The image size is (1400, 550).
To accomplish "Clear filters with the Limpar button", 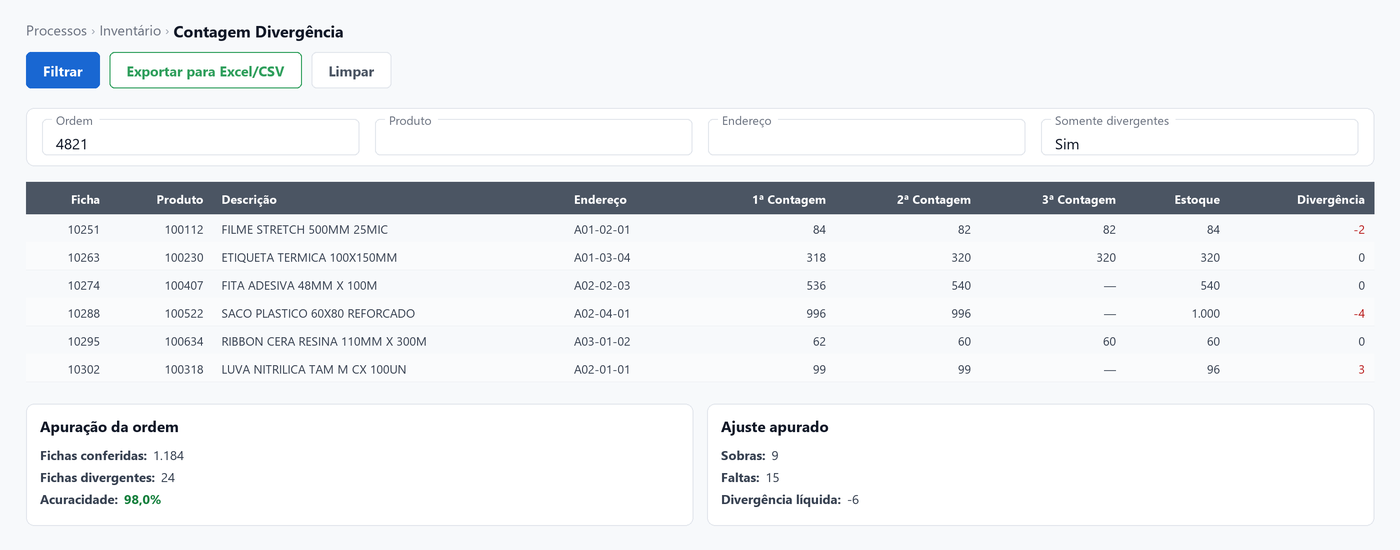I will (351, 71).
